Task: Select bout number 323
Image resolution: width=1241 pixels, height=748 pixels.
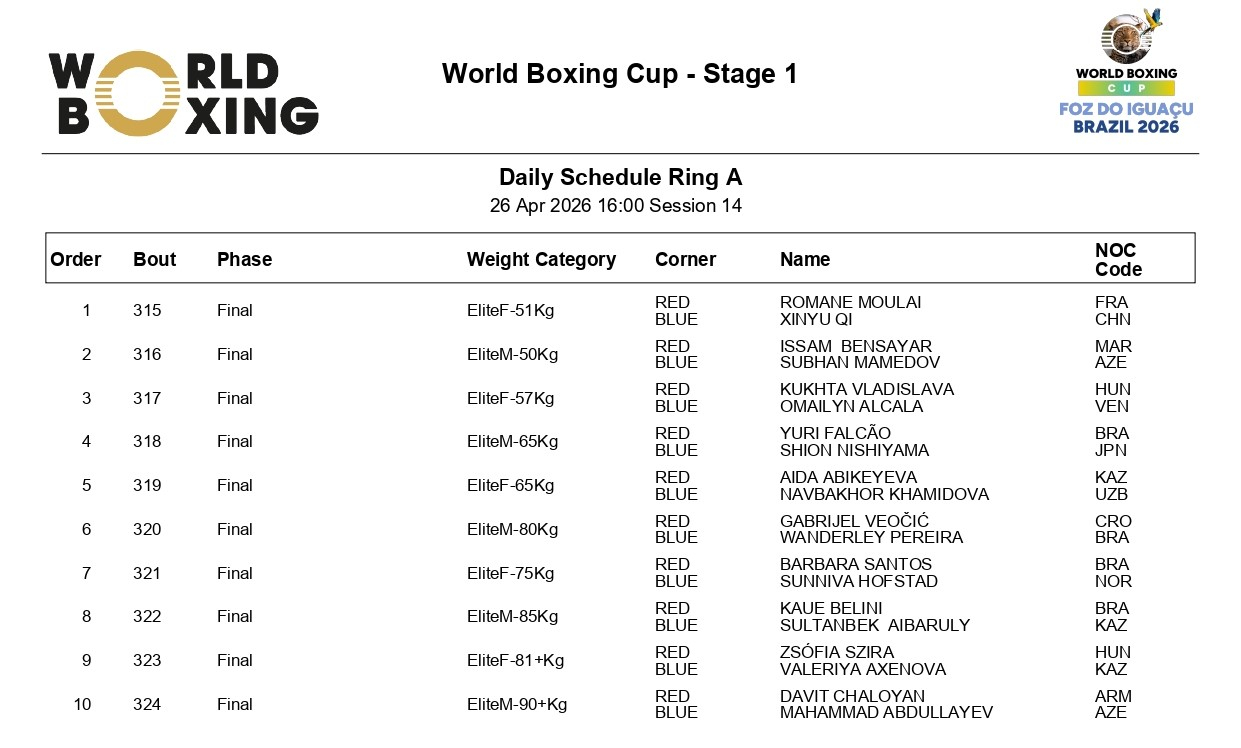Action: [147, 661]
